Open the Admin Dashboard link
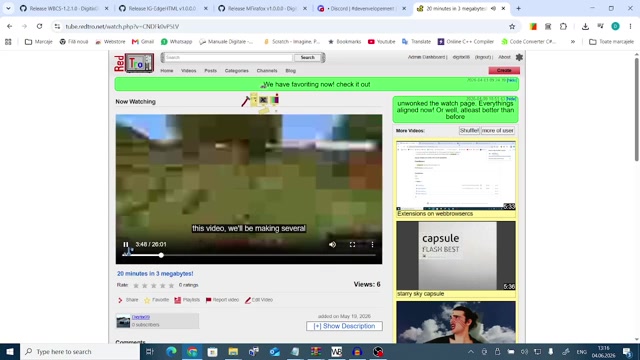The image size is (640, 360). coord(427,57)
